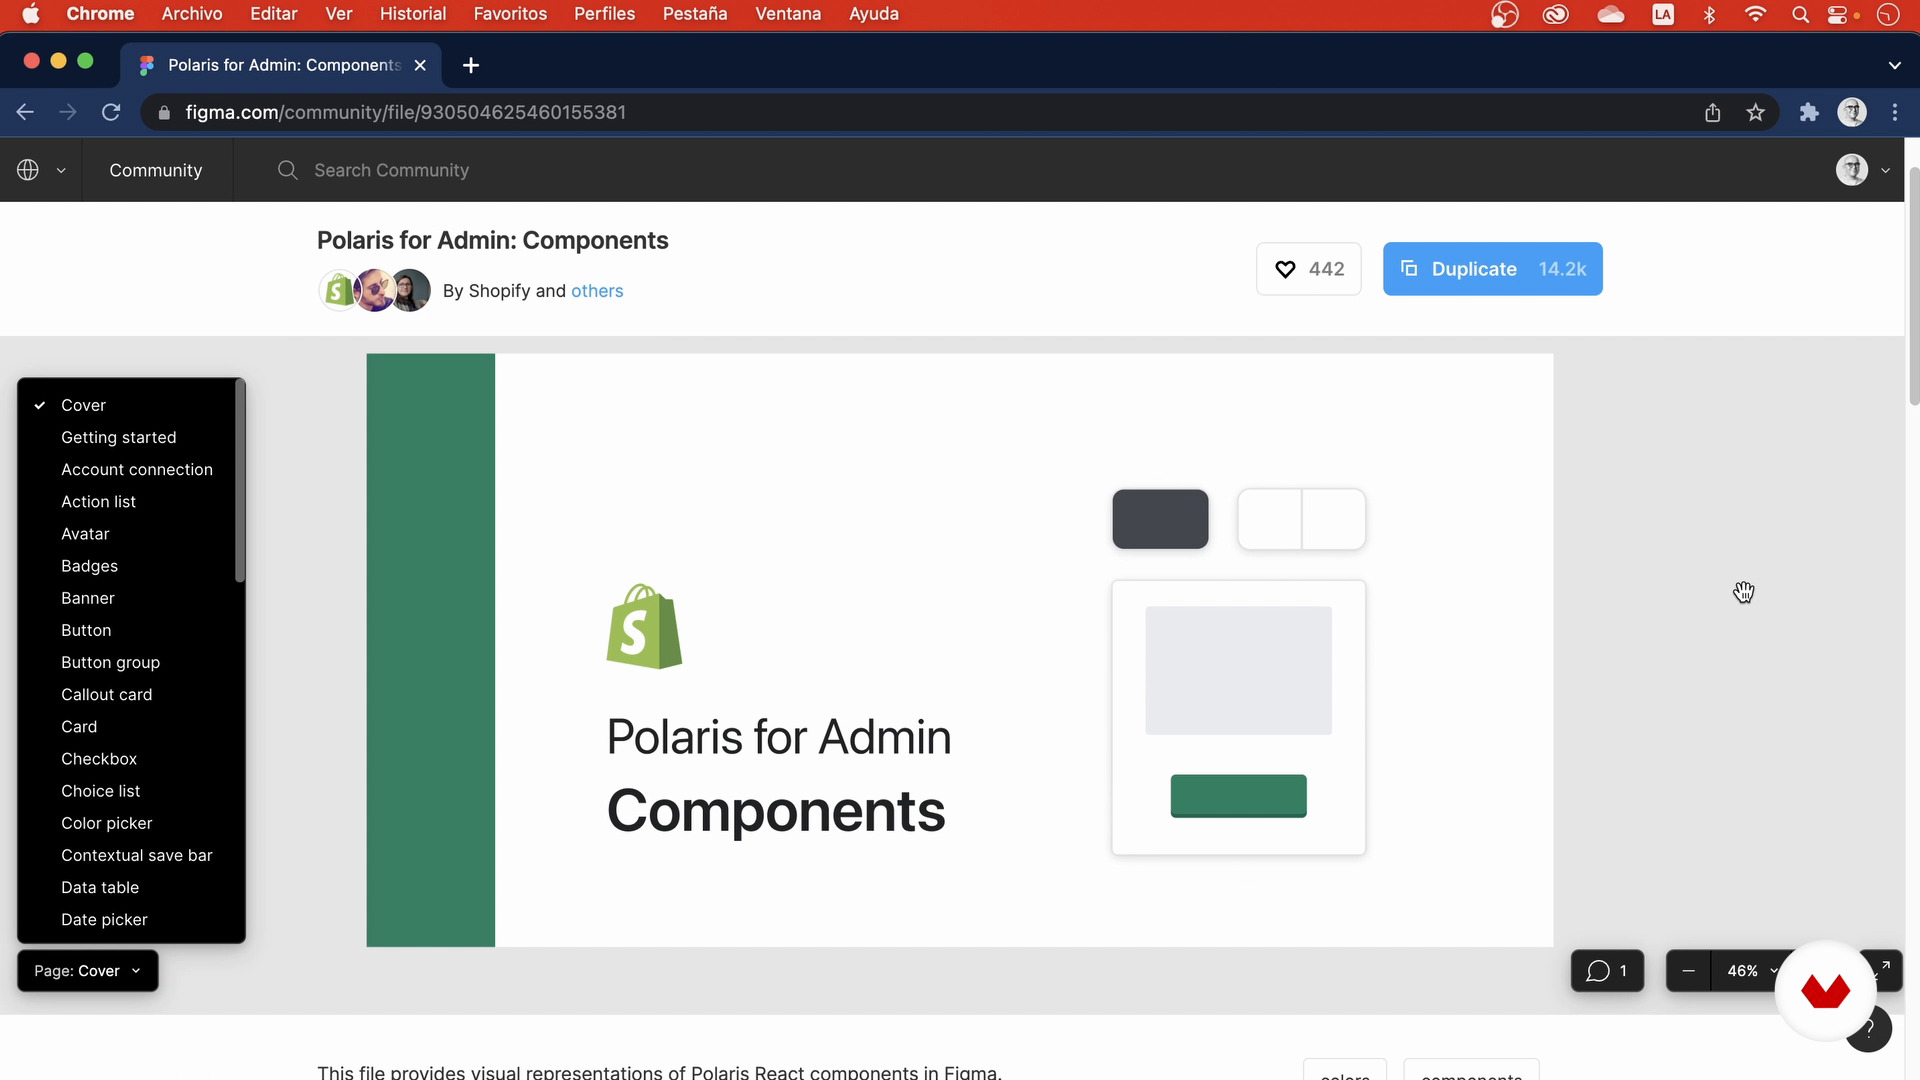Go to the Choice list page
Viewport: 1920px width, 1080px height.
pos(100,791)
